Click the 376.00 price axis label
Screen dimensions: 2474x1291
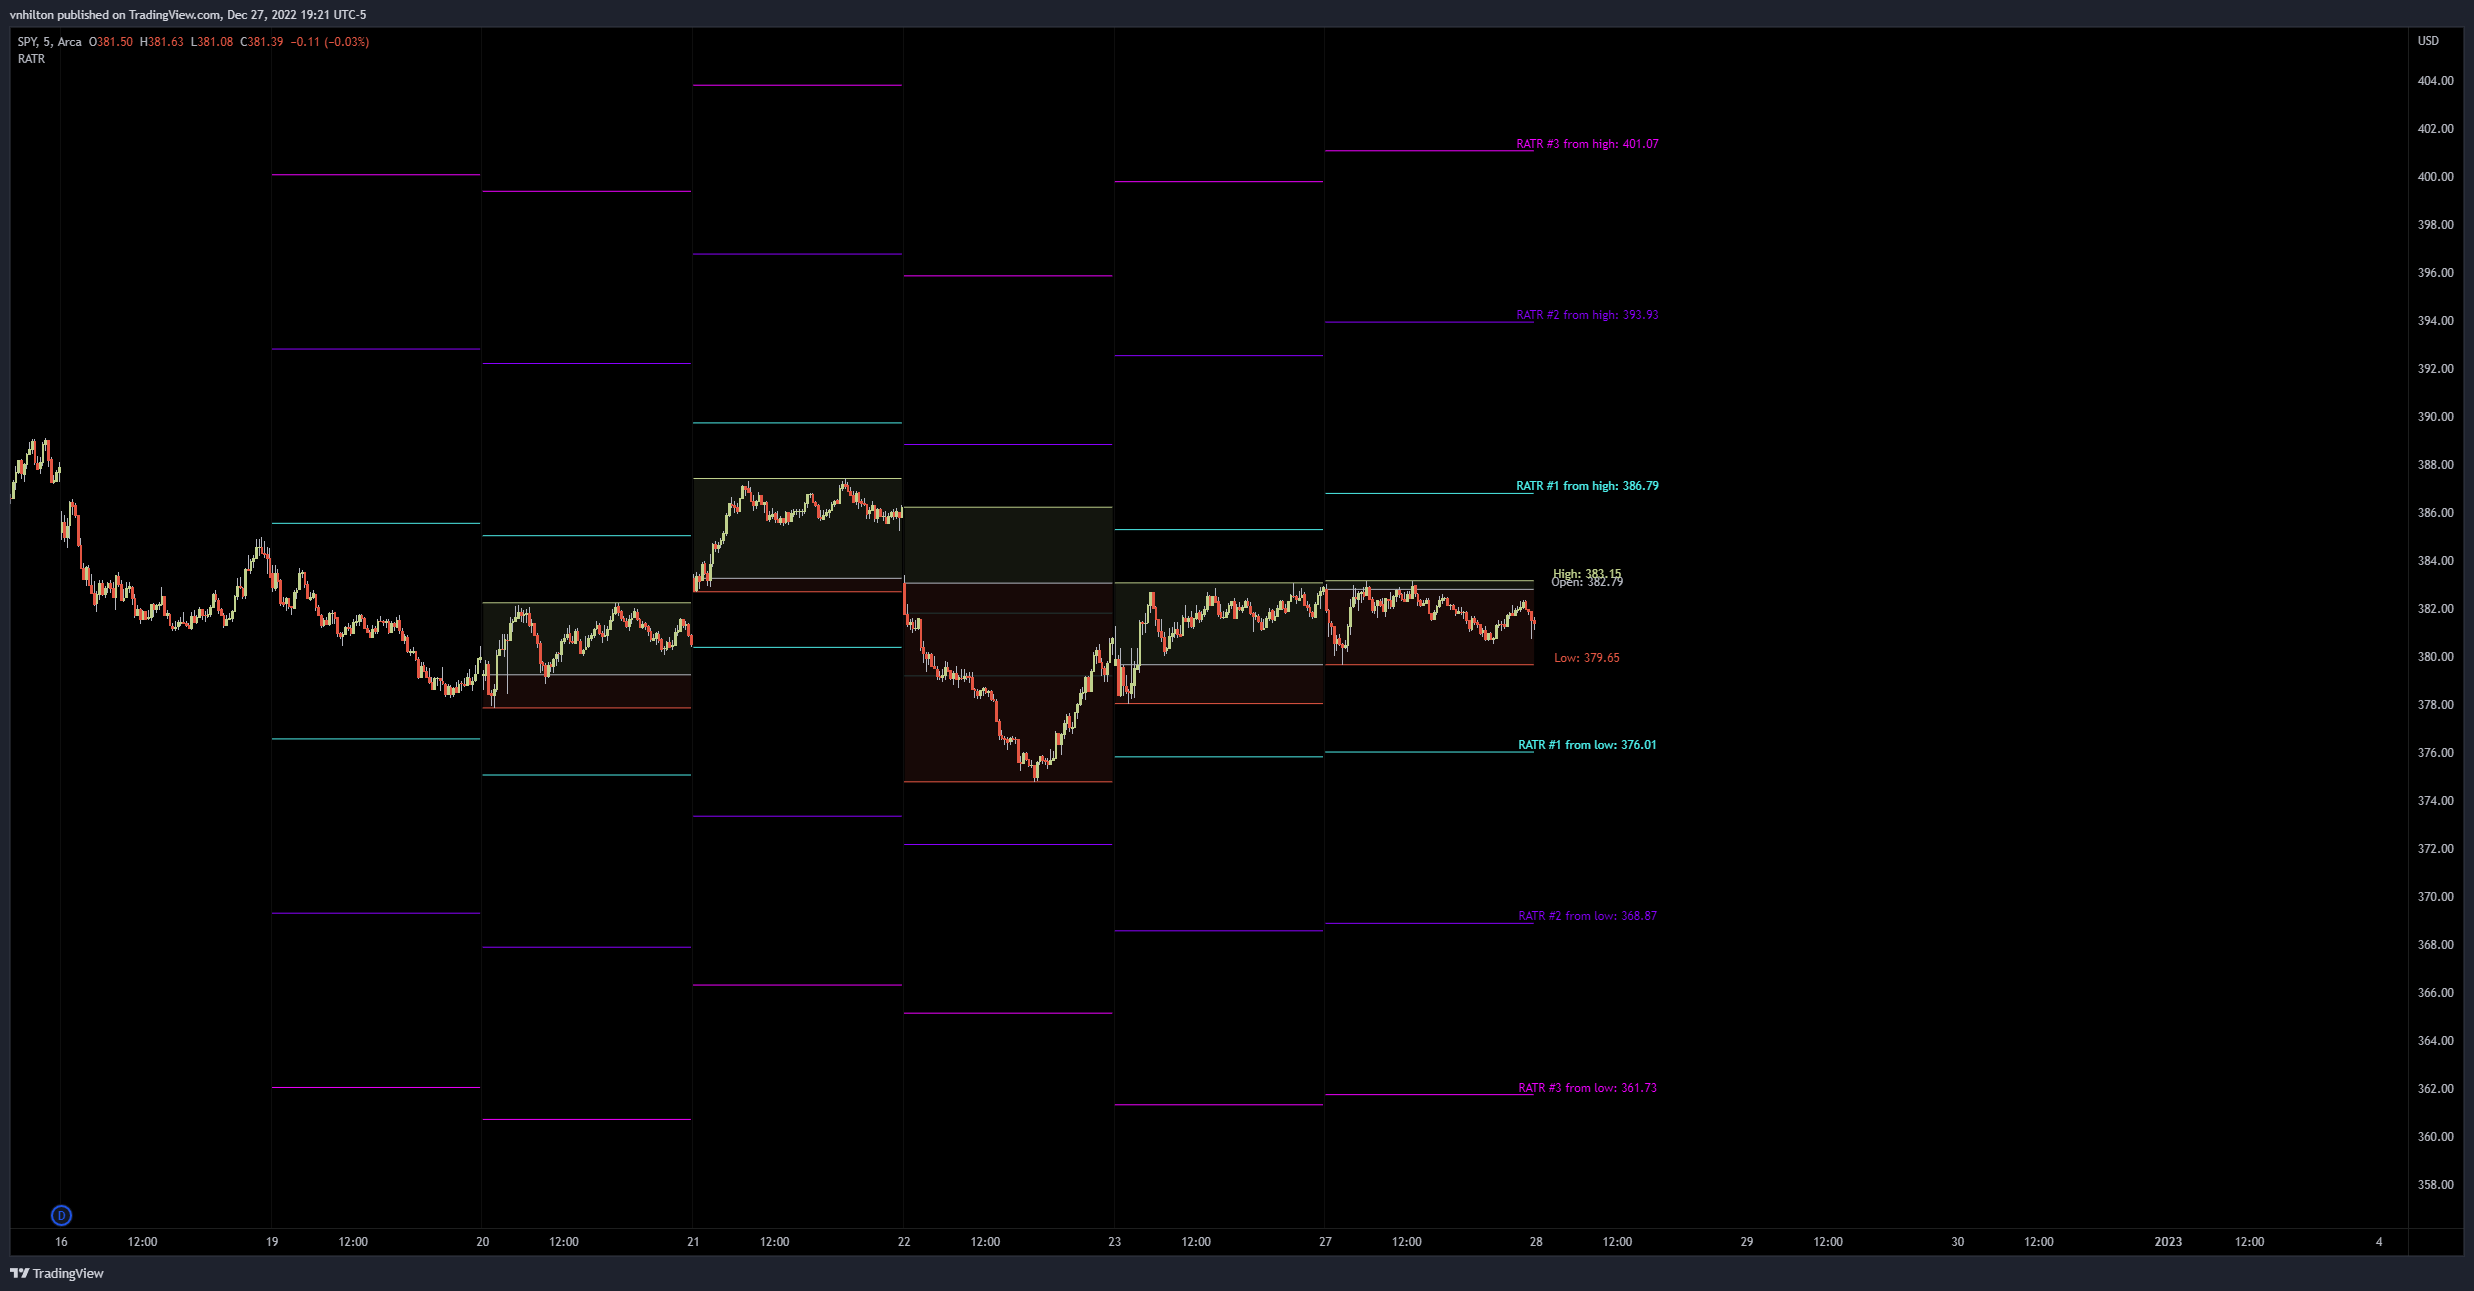pyautogui.click(x=2435, y=753)
